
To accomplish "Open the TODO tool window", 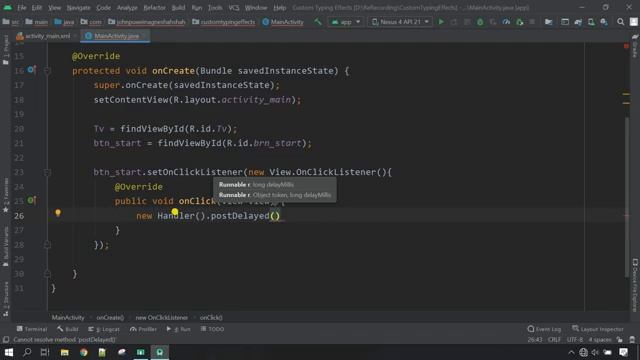I will tap(212, 329).
